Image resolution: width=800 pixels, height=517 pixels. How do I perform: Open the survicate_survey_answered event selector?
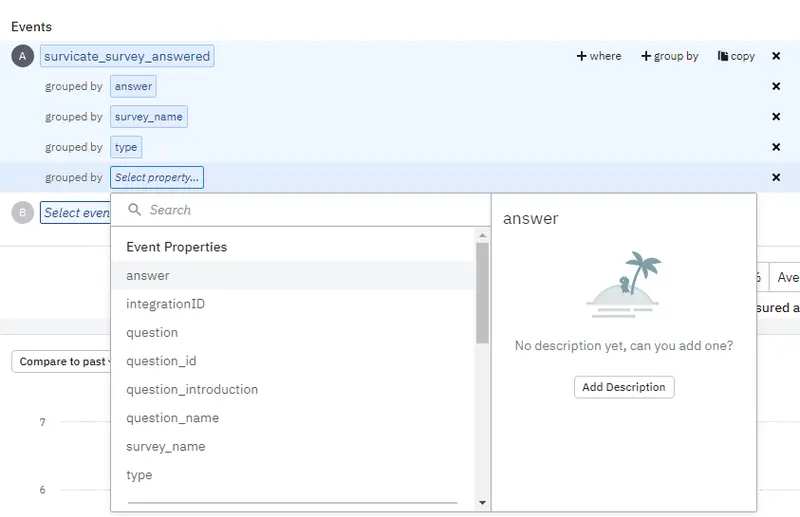[127, 56]
